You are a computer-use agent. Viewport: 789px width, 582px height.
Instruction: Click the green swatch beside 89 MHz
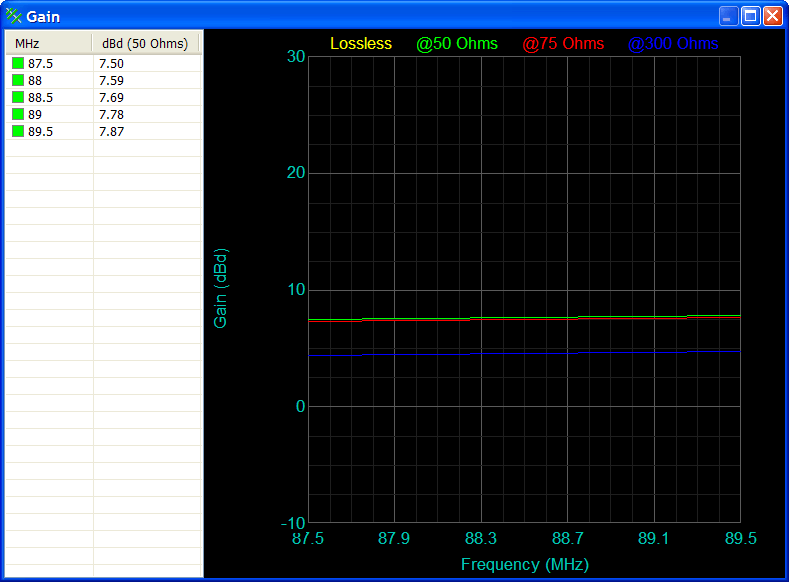tap(18, 114)
